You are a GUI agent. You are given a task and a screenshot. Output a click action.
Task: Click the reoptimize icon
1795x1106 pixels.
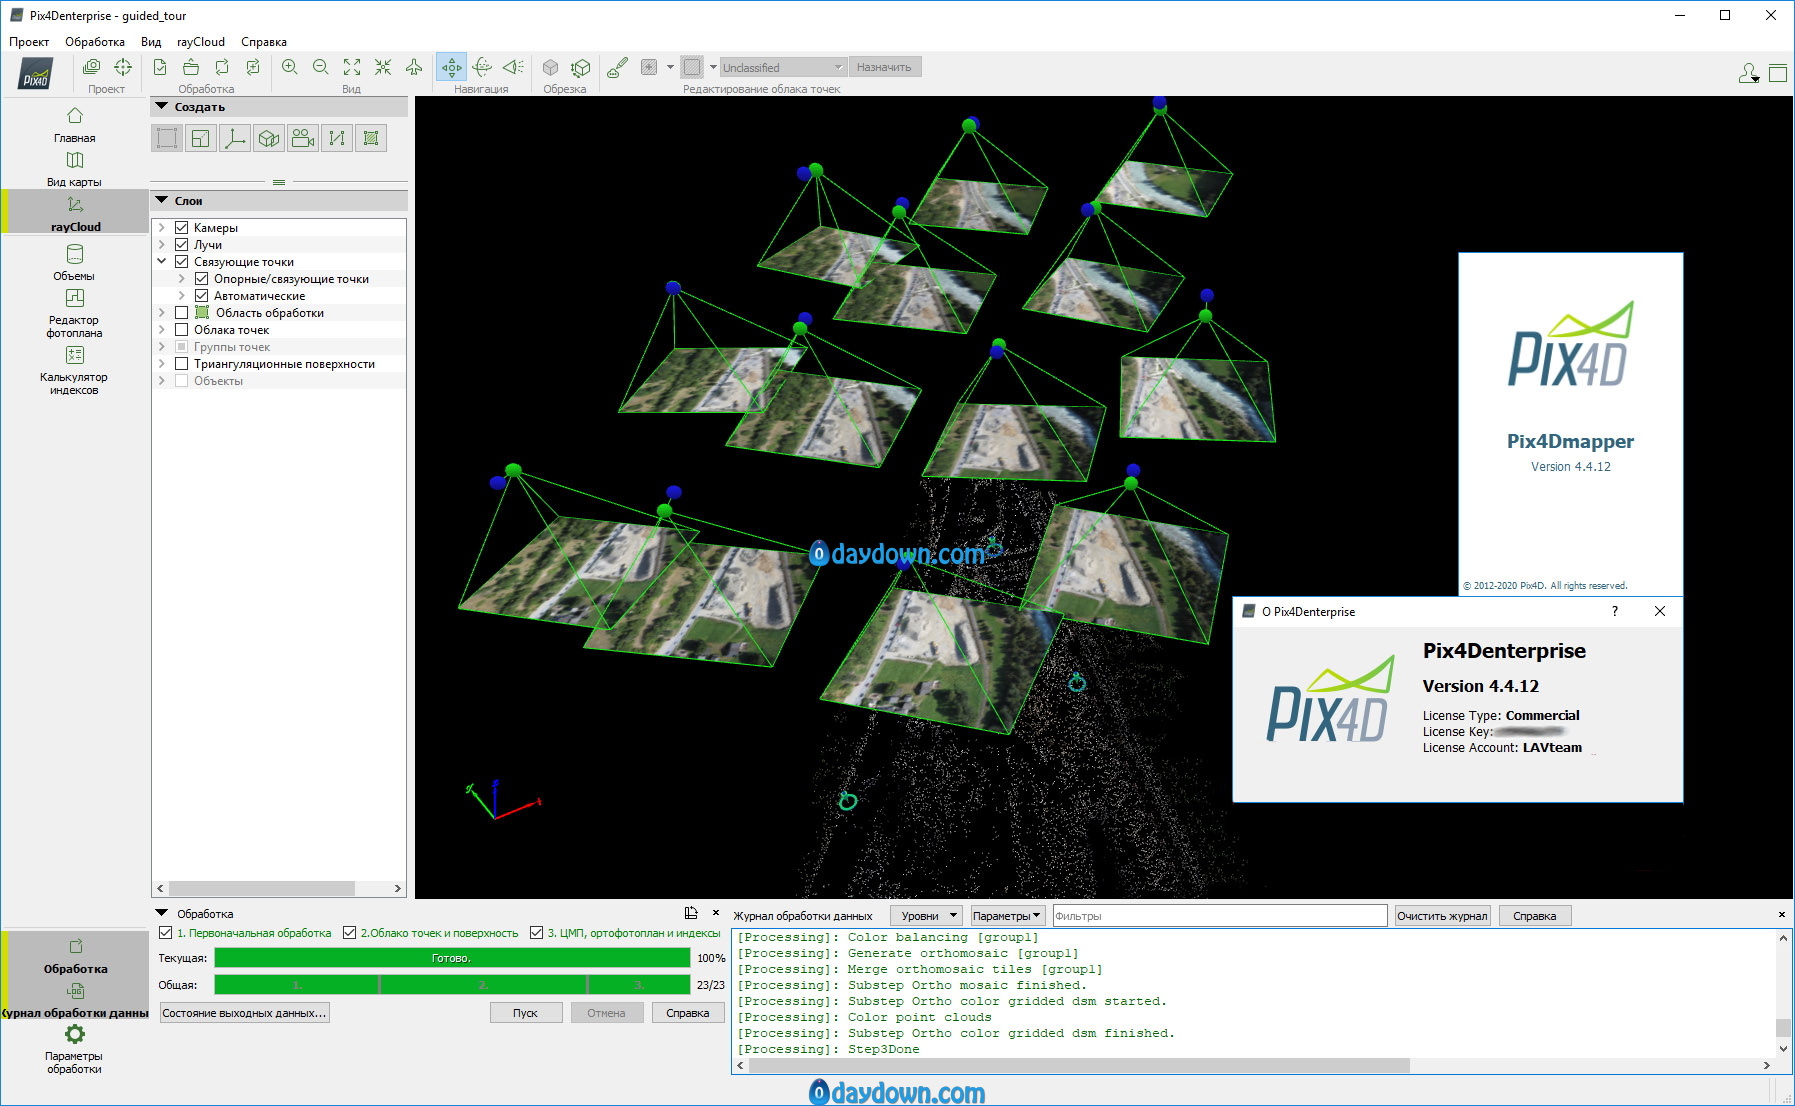pos(222,67)
